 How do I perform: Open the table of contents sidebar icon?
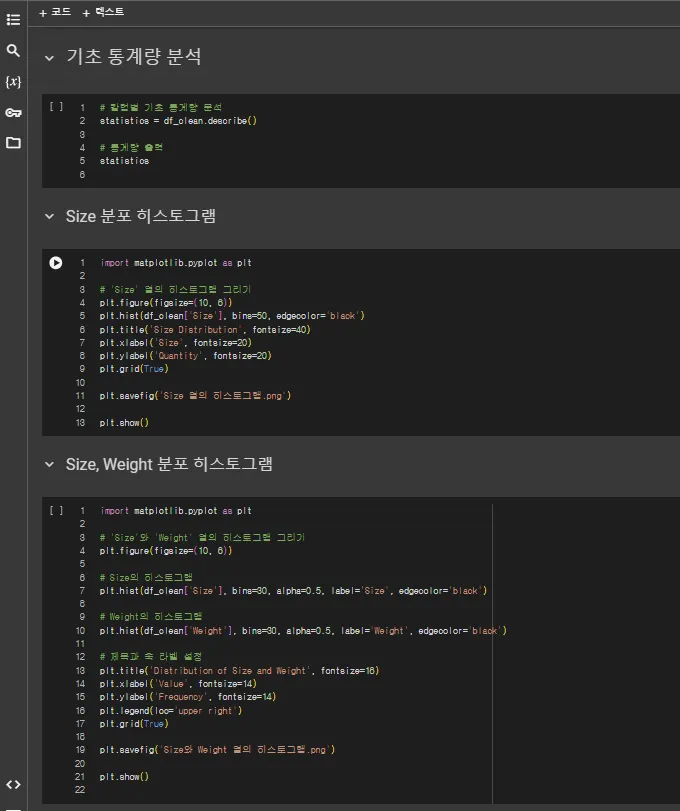pos(13,20)
